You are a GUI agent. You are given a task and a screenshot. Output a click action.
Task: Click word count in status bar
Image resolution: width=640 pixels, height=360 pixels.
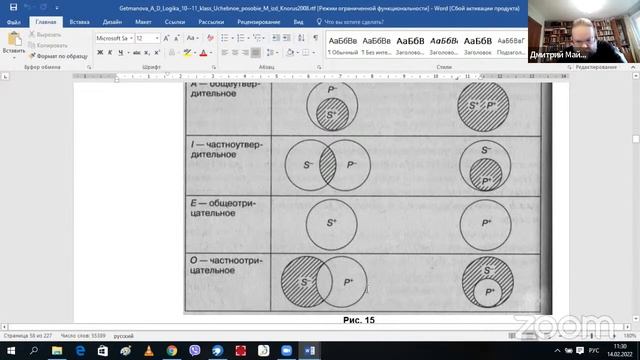pos(83,336)
